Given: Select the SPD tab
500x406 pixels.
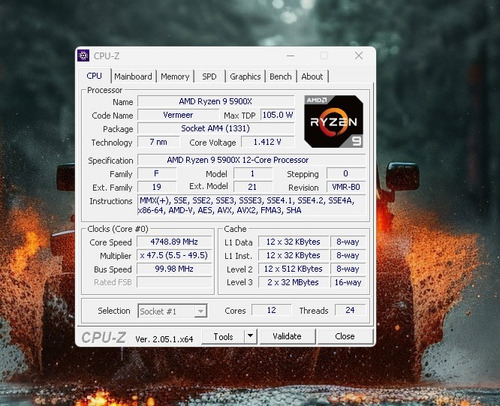Looking at the screenshot, I should point(209,77).
